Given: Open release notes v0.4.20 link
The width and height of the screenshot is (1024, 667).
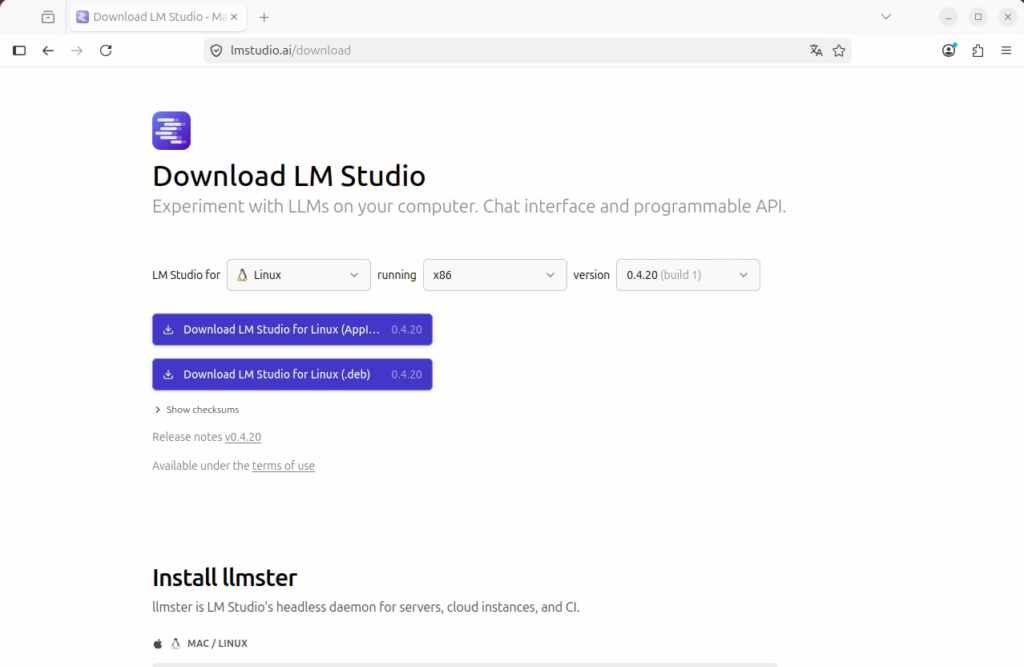Looking at the screenshot, I should pyautogui.click(x=243, y=437).
